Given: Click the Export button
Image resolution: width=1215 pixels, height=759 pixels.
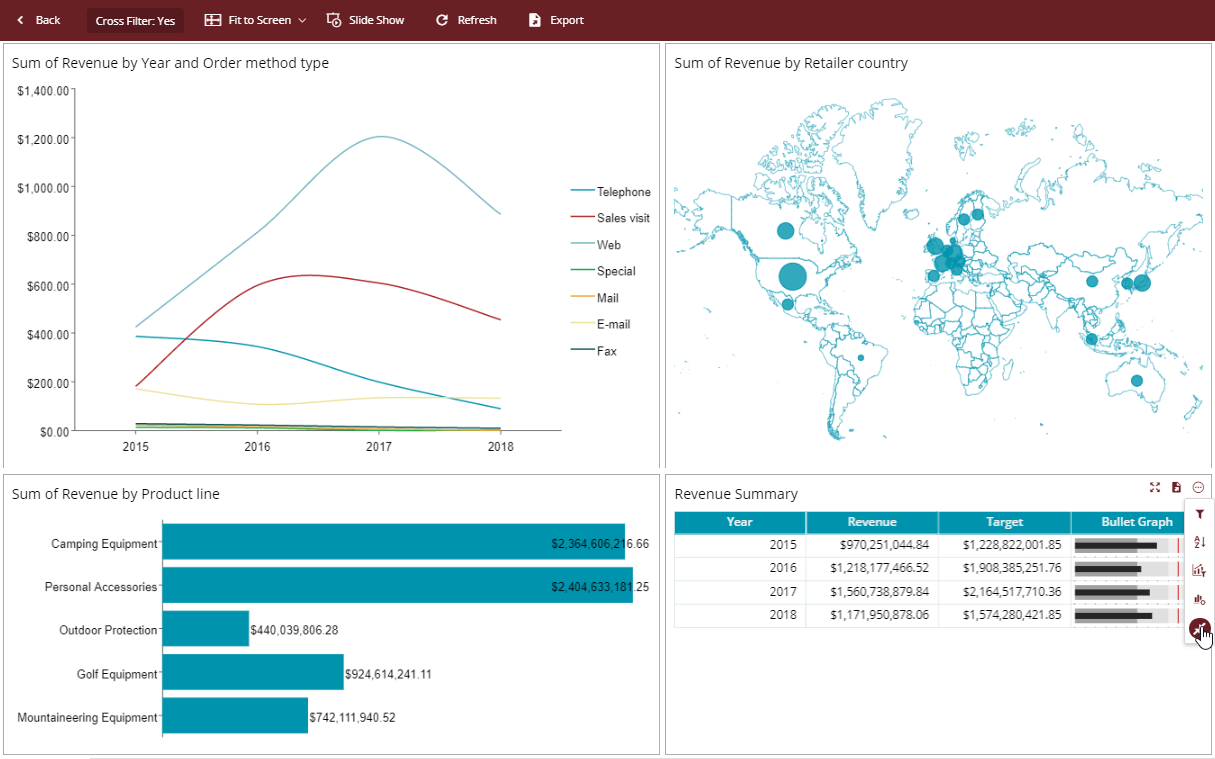Looking at the screenshot, I should (x=554, y=19).
